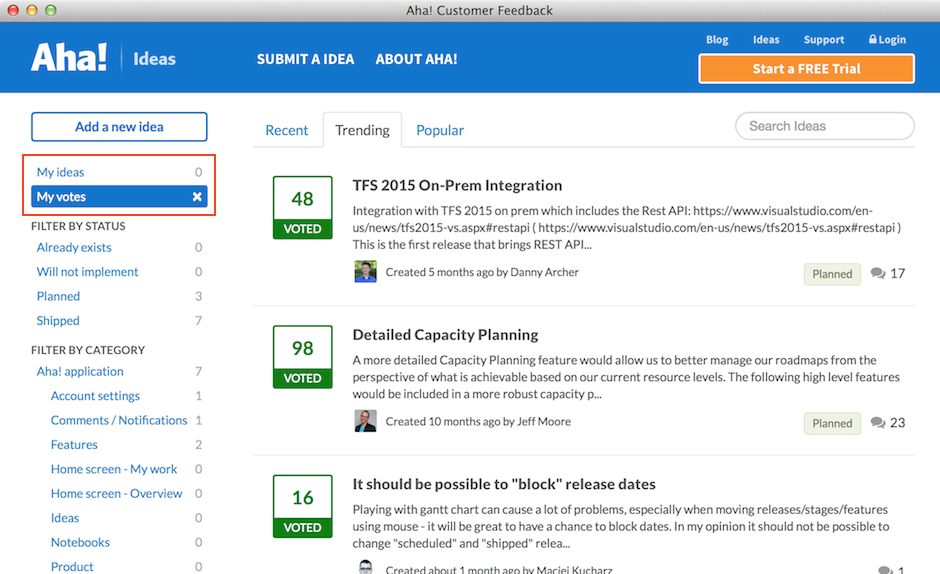This screenshot has height=574, width=940.
Task: Open ABOUT AHA! in header
Action: pyautogui.click(x=416, y=59)
